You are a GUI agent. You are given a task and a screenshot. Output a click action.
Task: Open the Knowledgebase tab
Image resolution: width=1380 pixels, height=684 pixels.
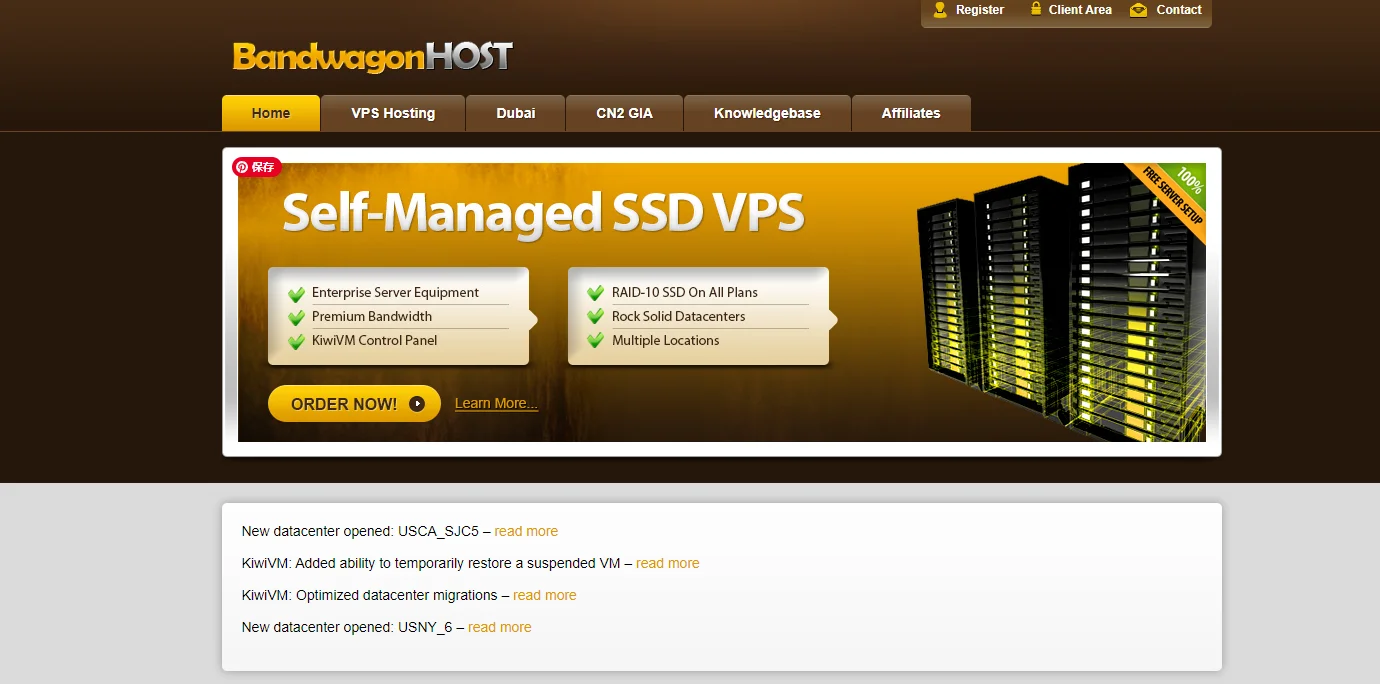(x=767, y=113)
